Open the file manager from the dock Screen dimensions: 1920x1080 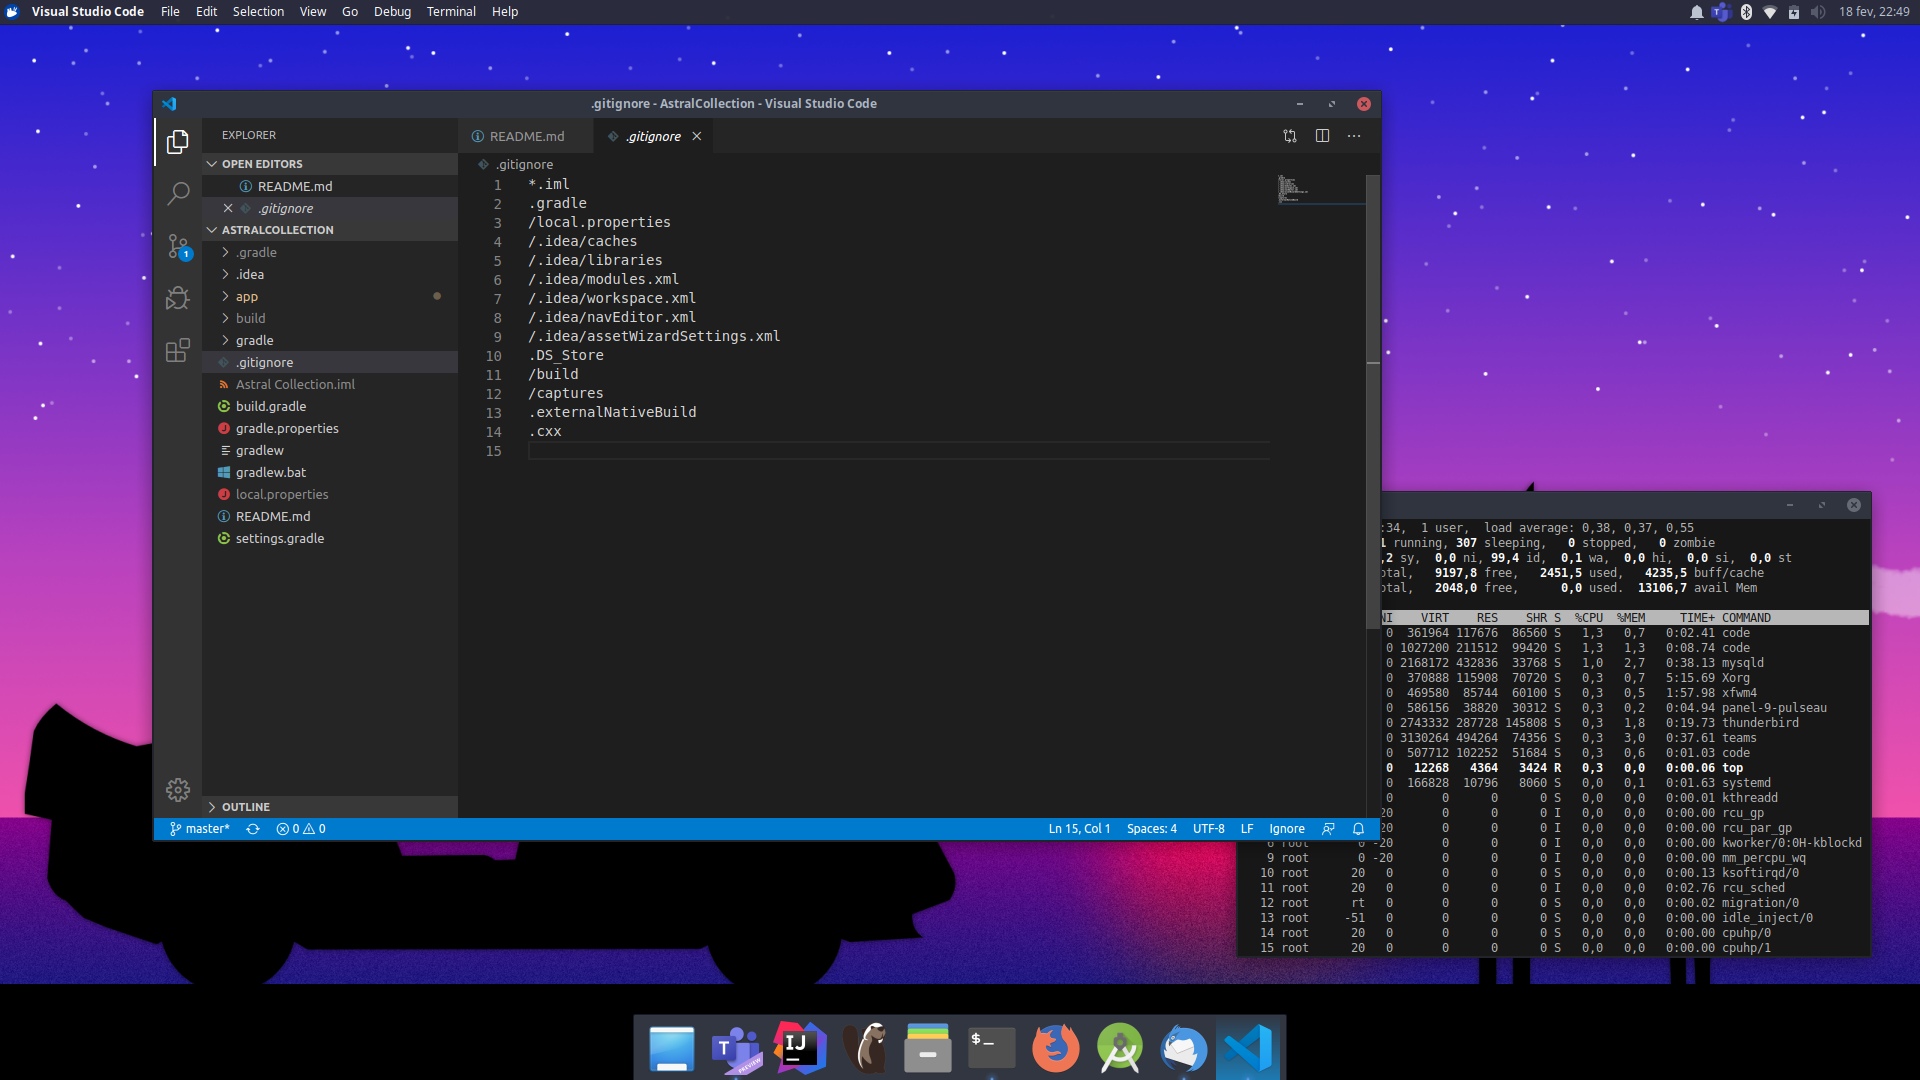pyautogui.click(x=928, y=1048)
